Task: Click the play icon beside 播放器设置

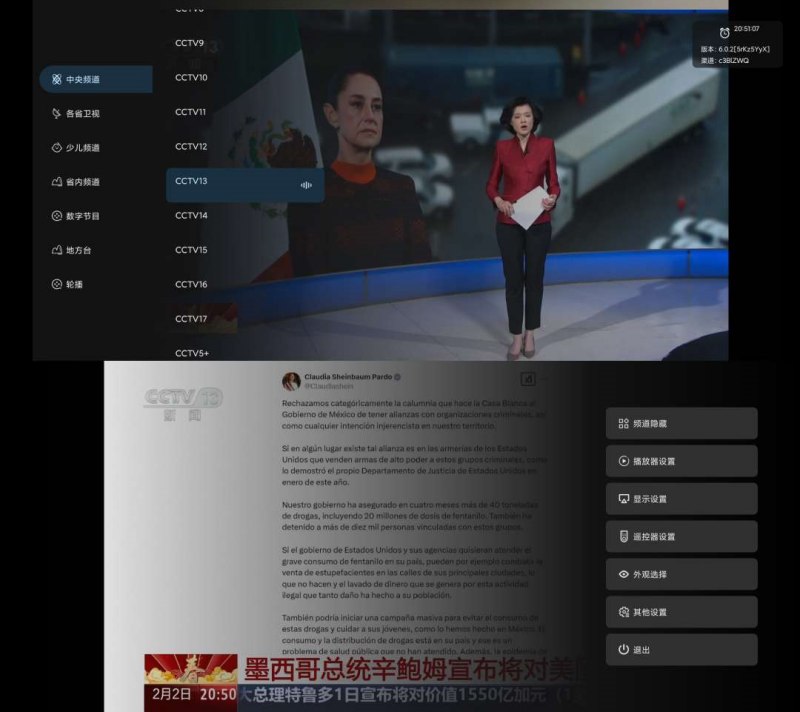Action: [622, 461]
